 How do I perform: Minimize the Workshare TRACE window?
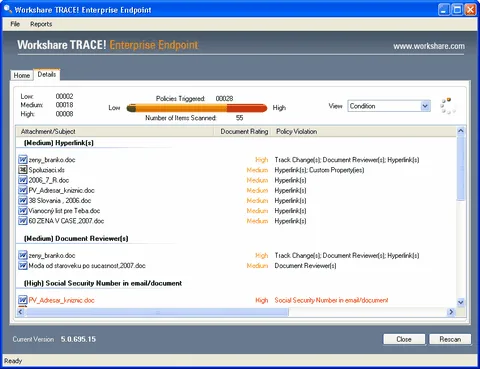tap(444, 9)
